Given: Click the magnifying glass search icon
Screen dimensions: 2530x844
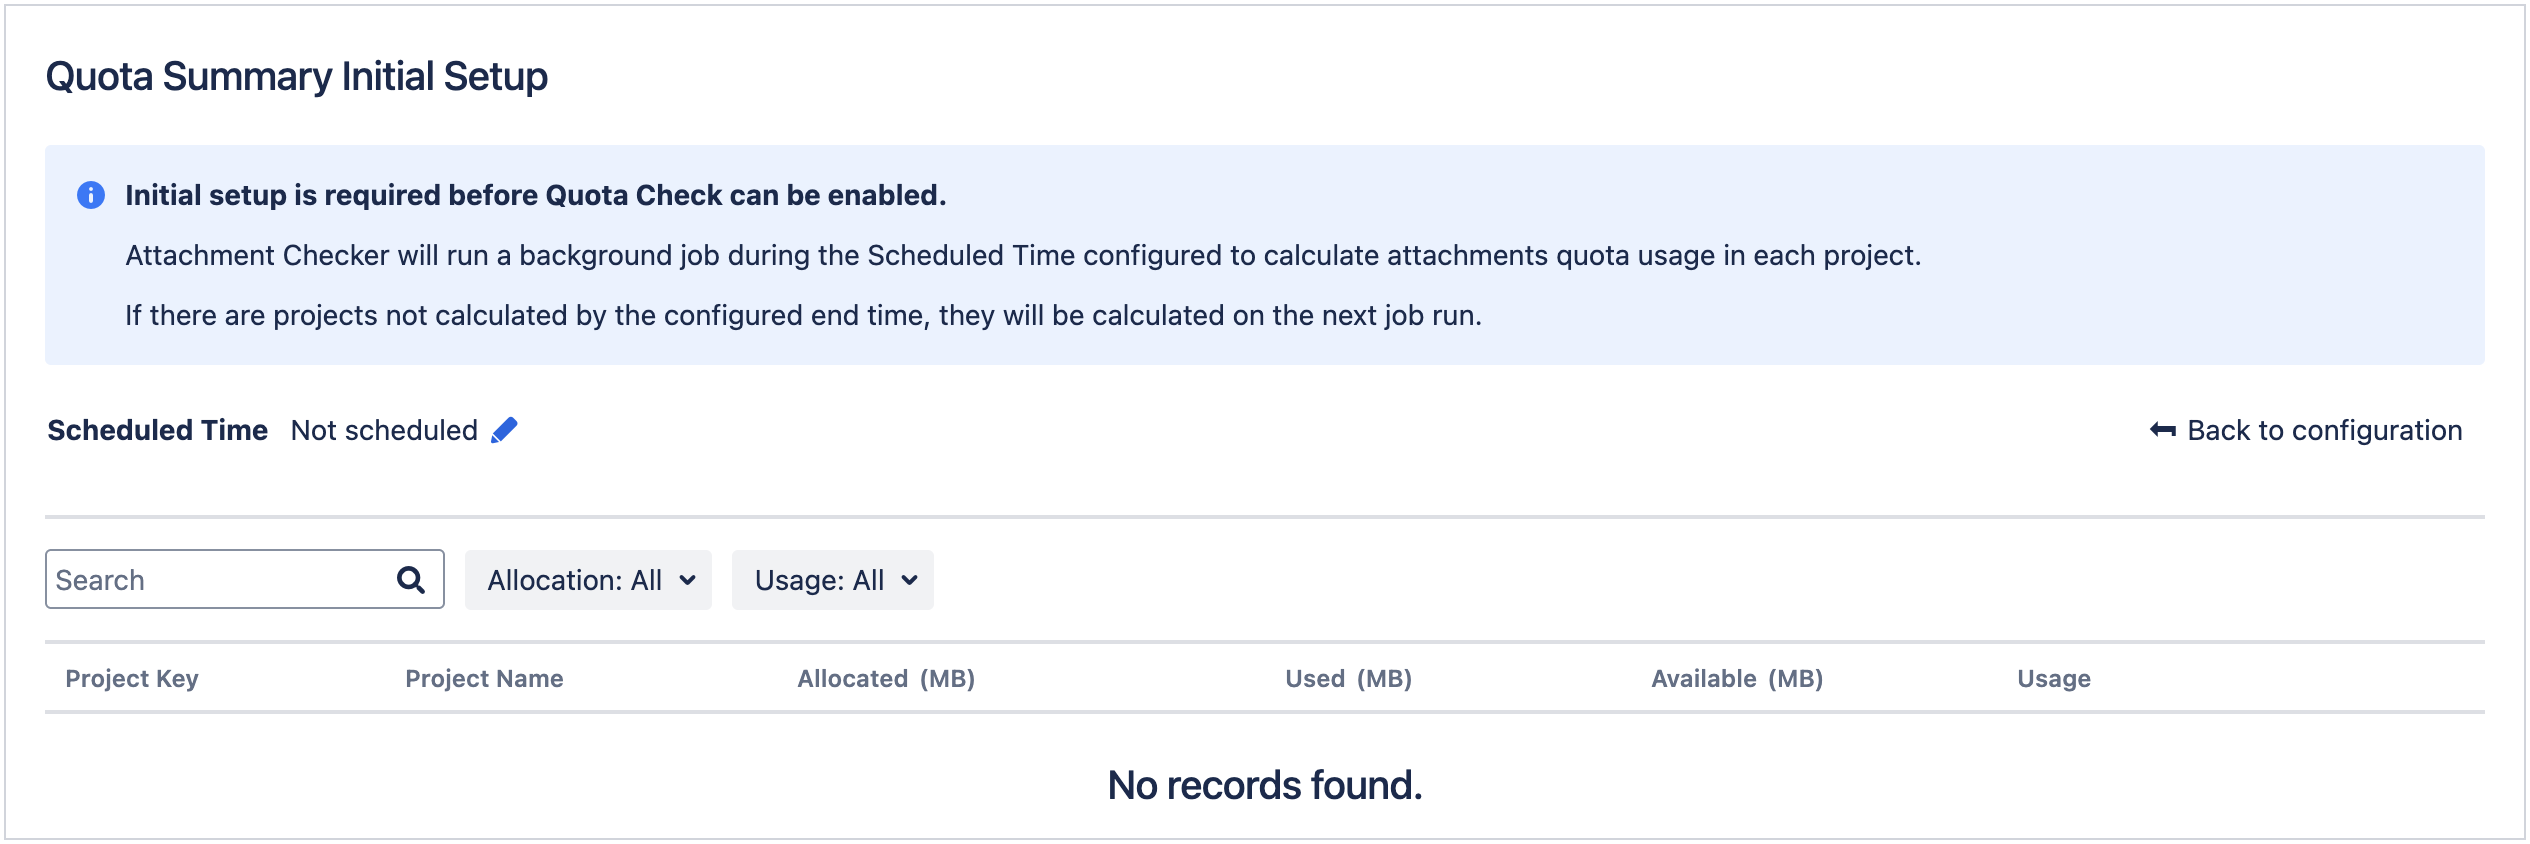Looking at the screenshot, I should tap(409, 579).
